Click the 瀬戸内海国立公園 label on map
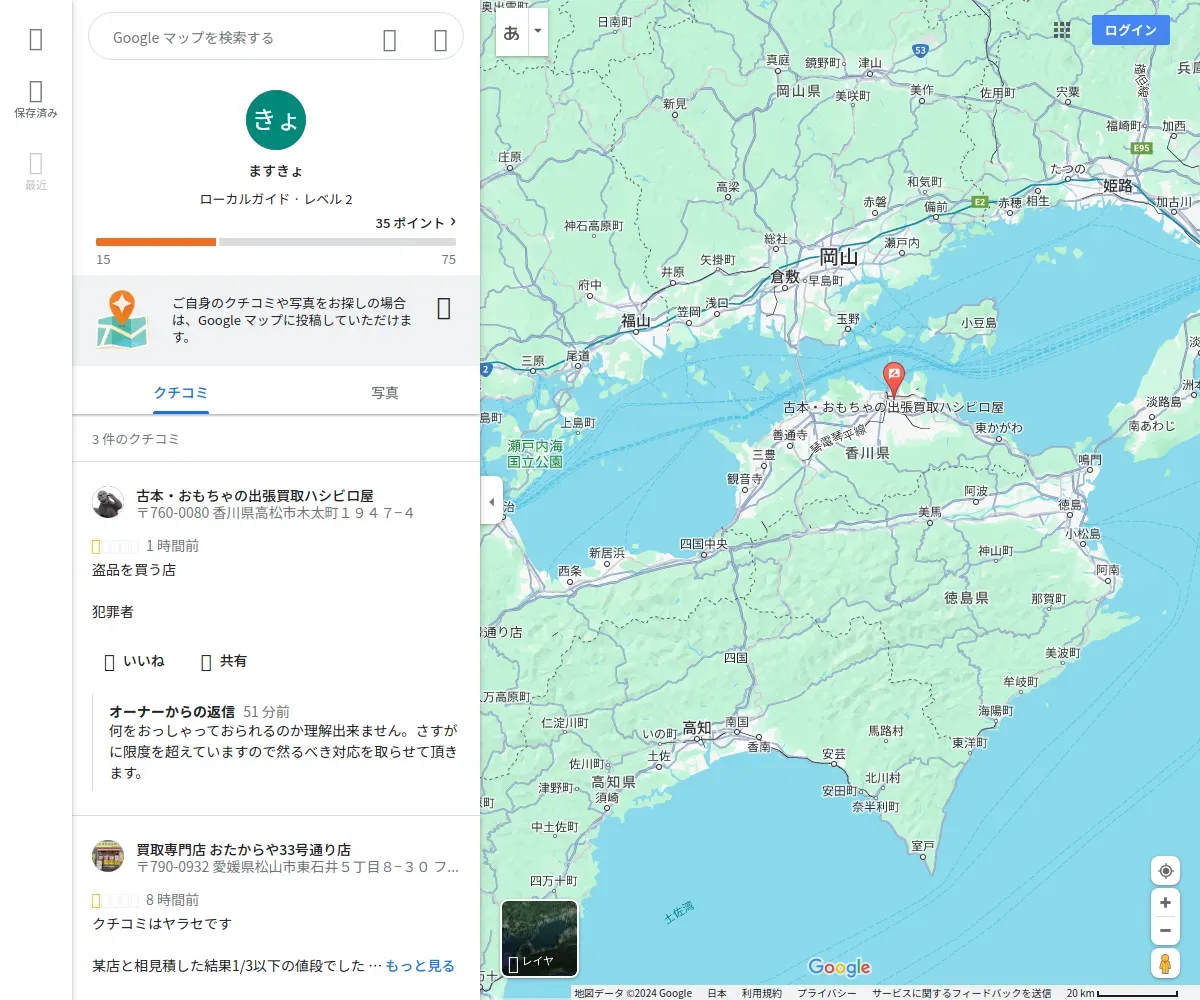 (x=535, y=454)
